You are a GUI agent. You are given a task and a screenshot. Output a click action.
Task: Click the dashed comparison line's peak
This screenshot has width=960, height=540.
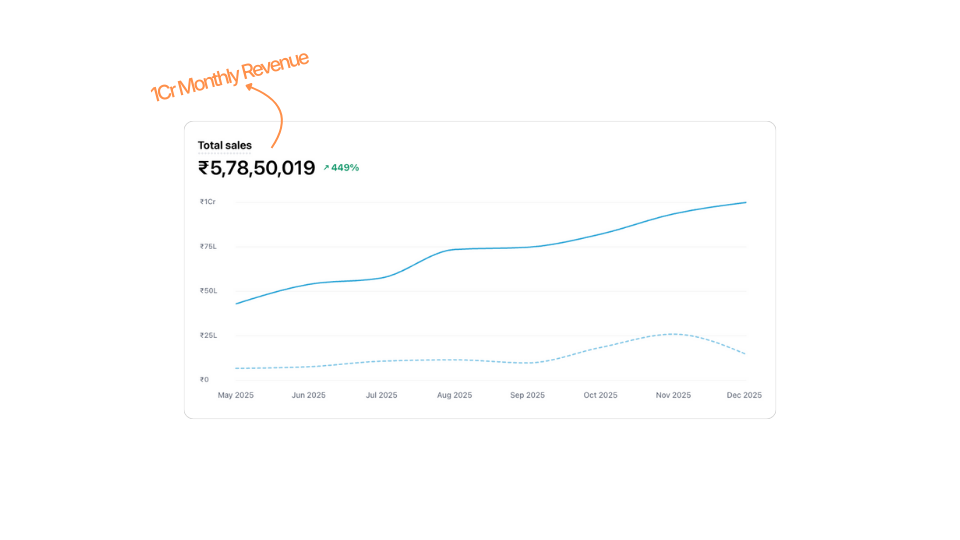point(675,334)
